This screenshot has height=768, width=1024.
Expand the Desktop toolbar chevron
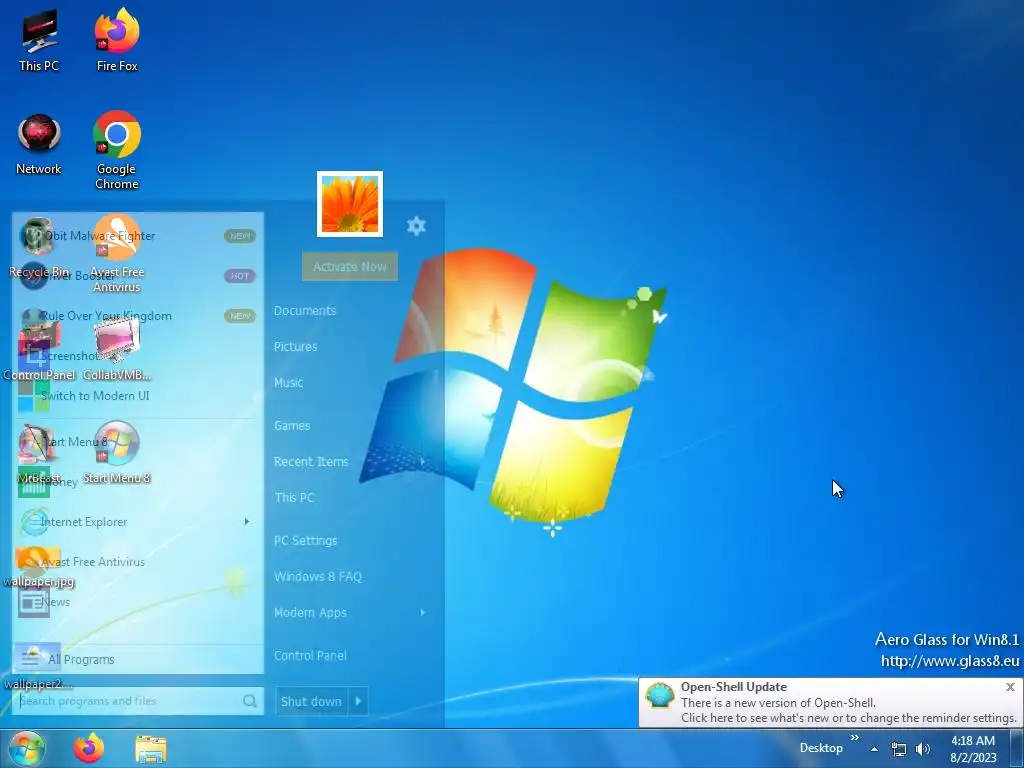854,738
